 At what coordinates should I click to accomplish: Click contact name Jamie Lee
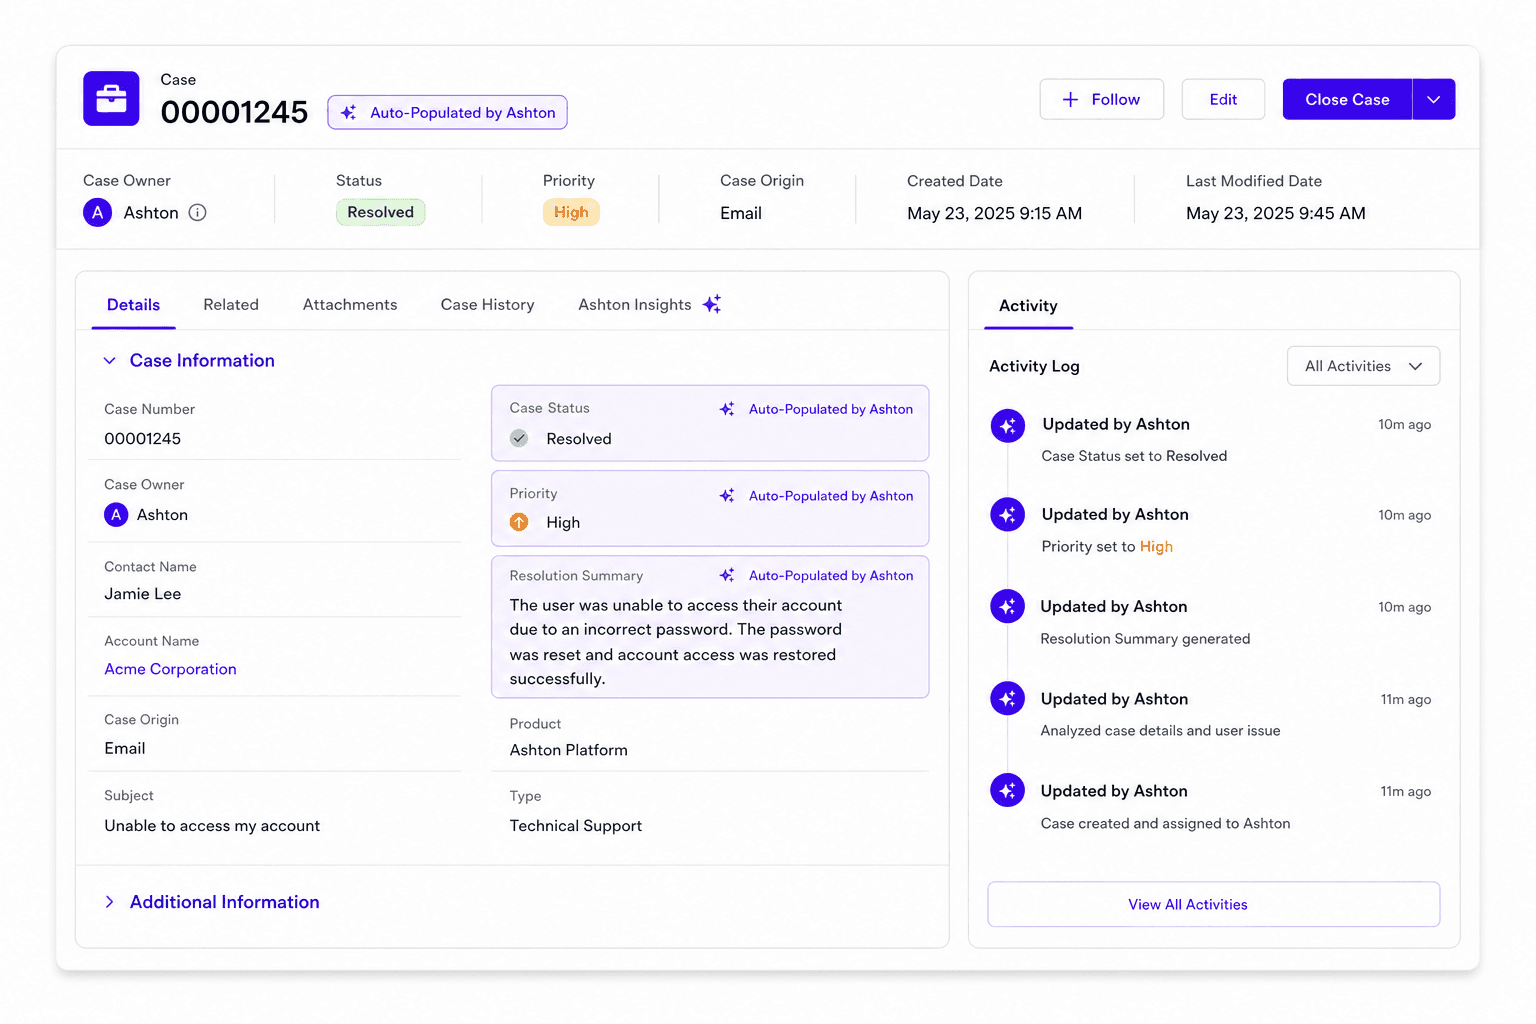pos(142,594)
